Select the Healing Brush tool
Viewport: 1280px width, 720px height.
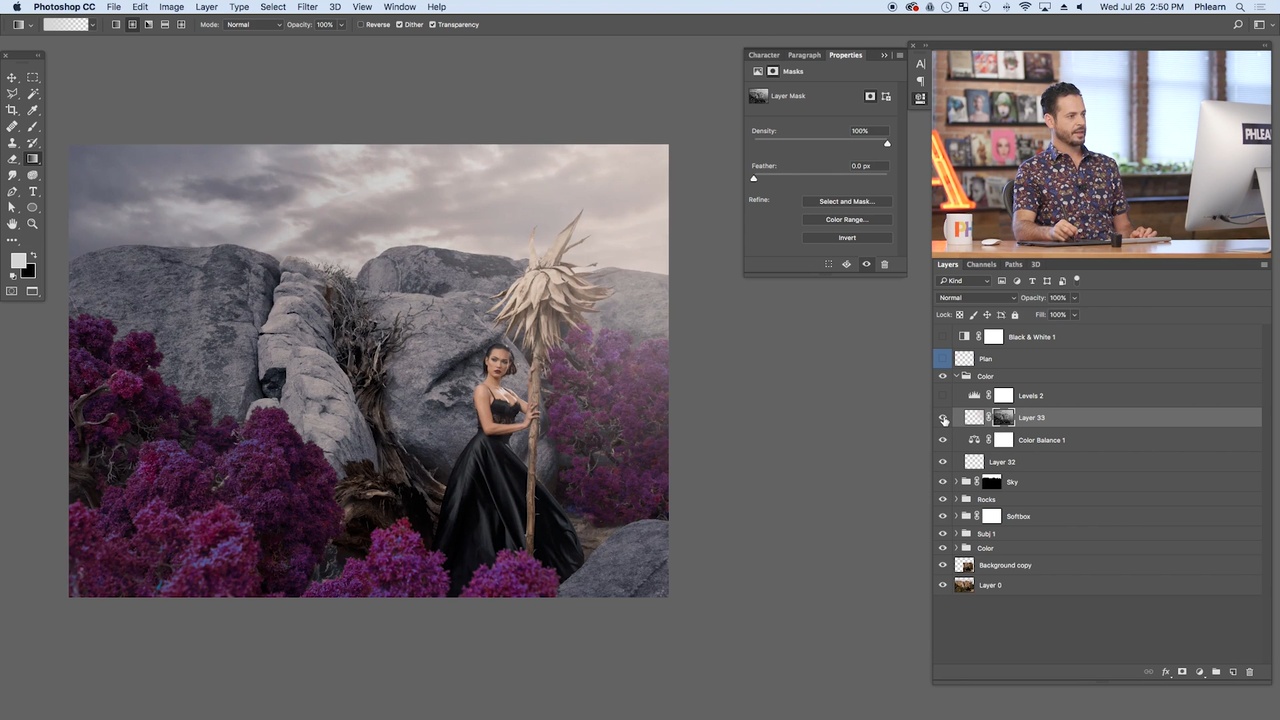pyautogui.click(x=12, y=126)
